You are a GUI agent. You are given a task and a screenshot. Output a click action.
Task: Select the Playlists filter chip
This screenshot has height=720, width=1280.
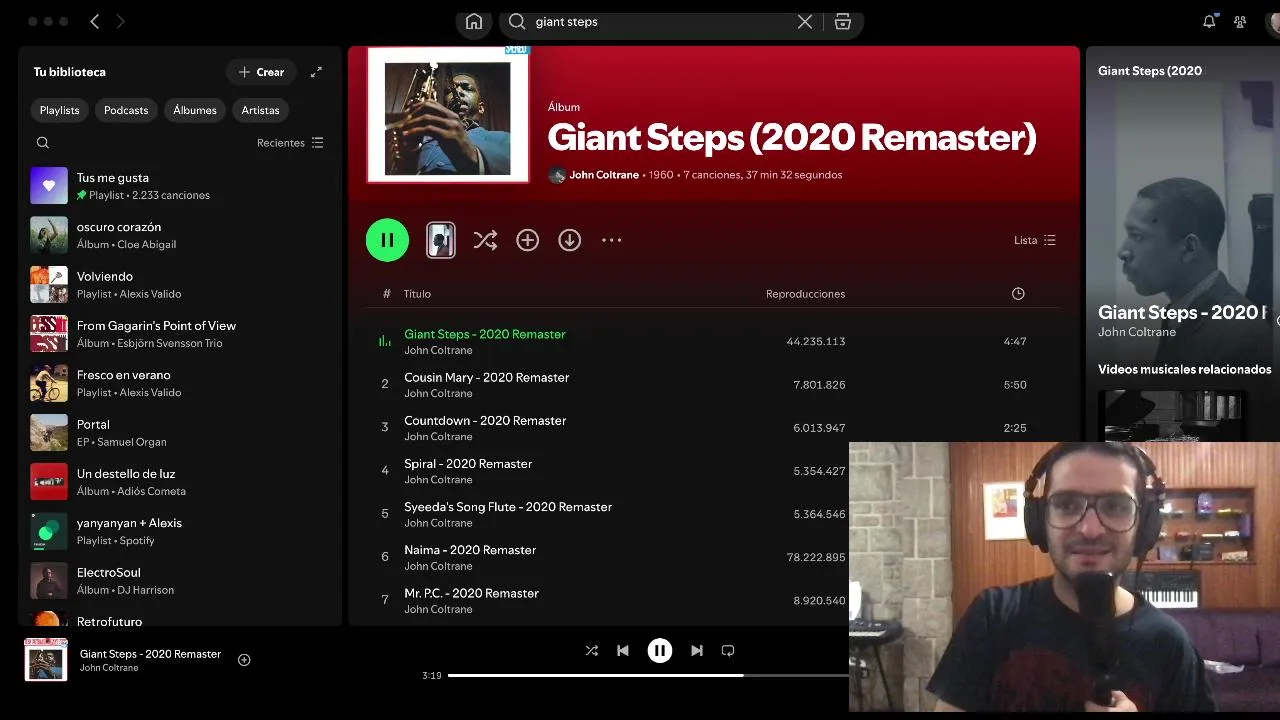point(60,110)
